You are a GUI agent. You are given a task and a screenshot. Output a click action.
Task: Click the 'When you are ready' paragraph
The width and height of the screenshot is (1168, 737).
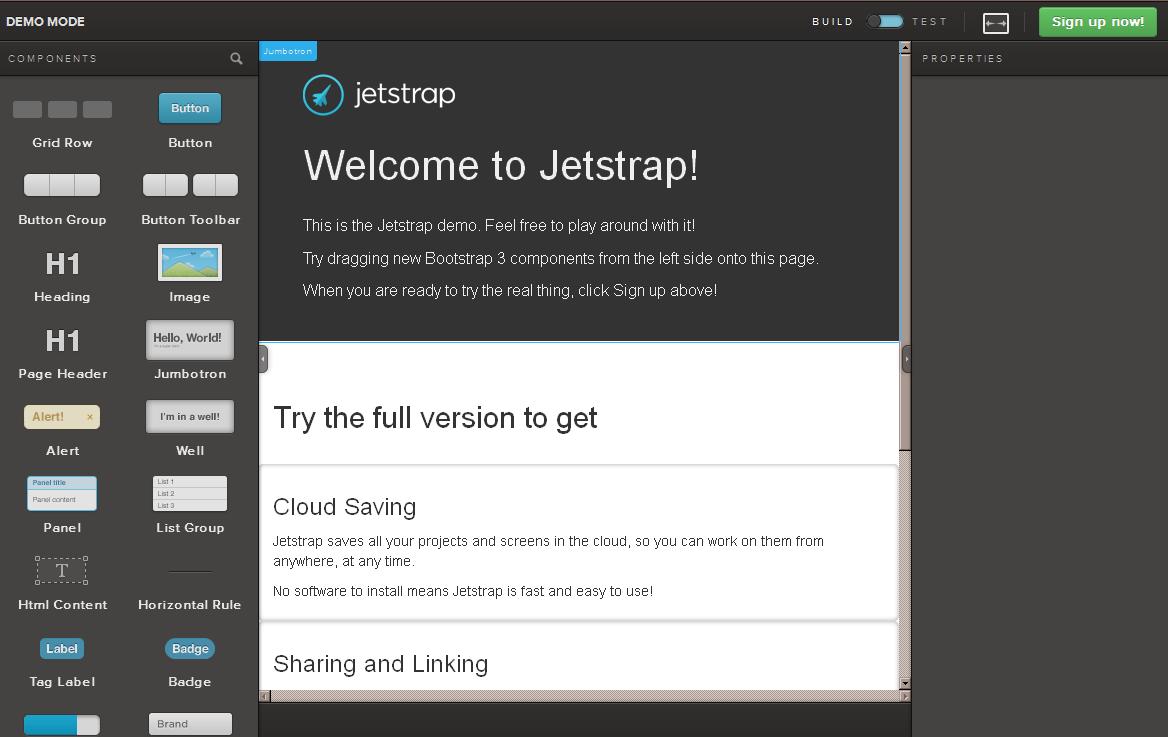pos(510,291)
